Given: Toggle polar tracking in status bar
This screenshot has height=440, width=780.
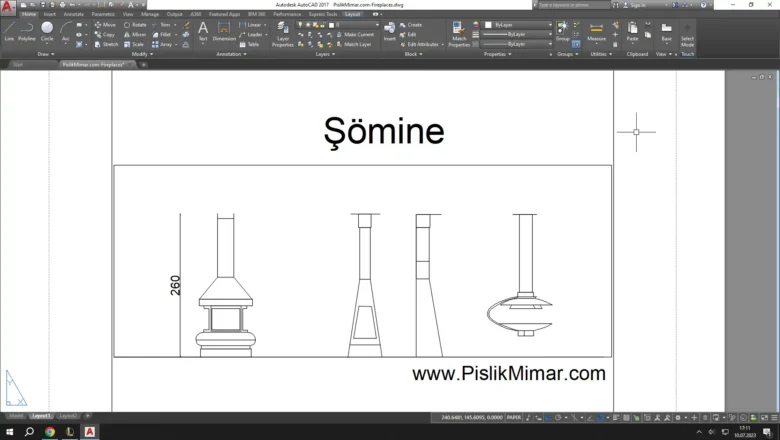Looking at the screenshot, I should pyautogui.click(x=558, y=418).
